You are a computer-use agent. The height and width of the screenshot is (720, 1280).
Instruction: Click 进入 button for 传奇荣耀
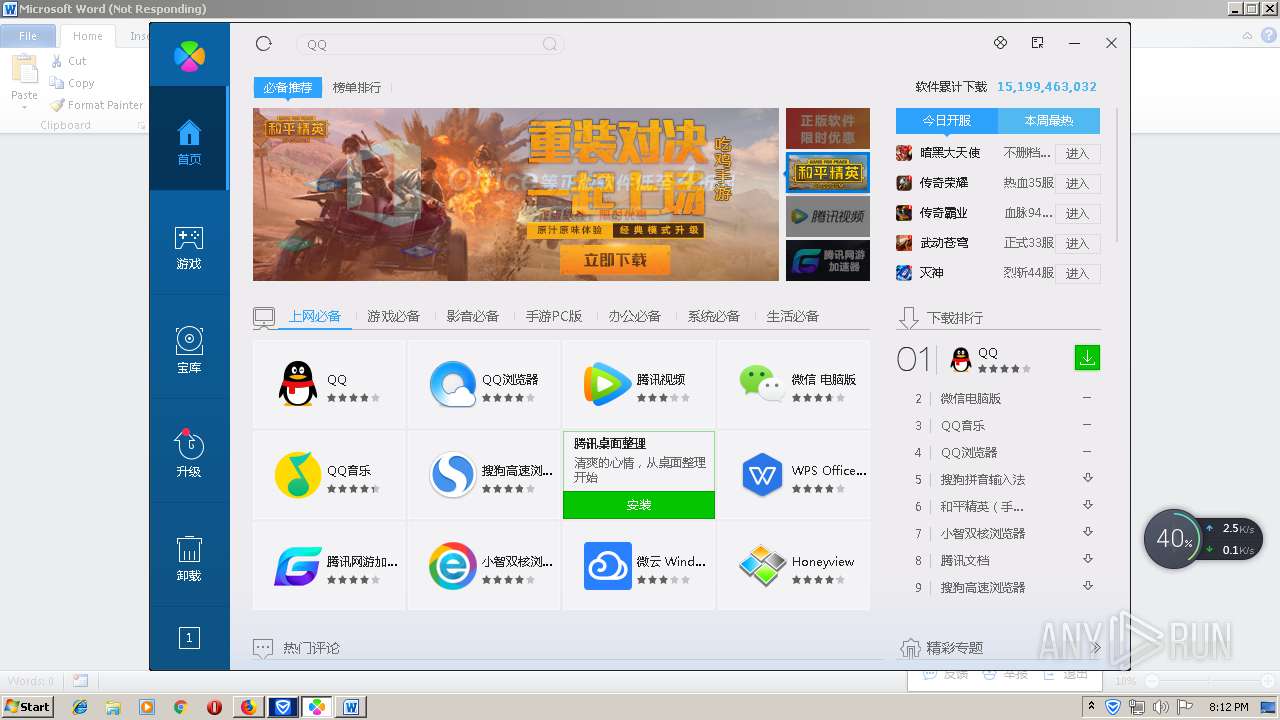tap(1077, 184)
